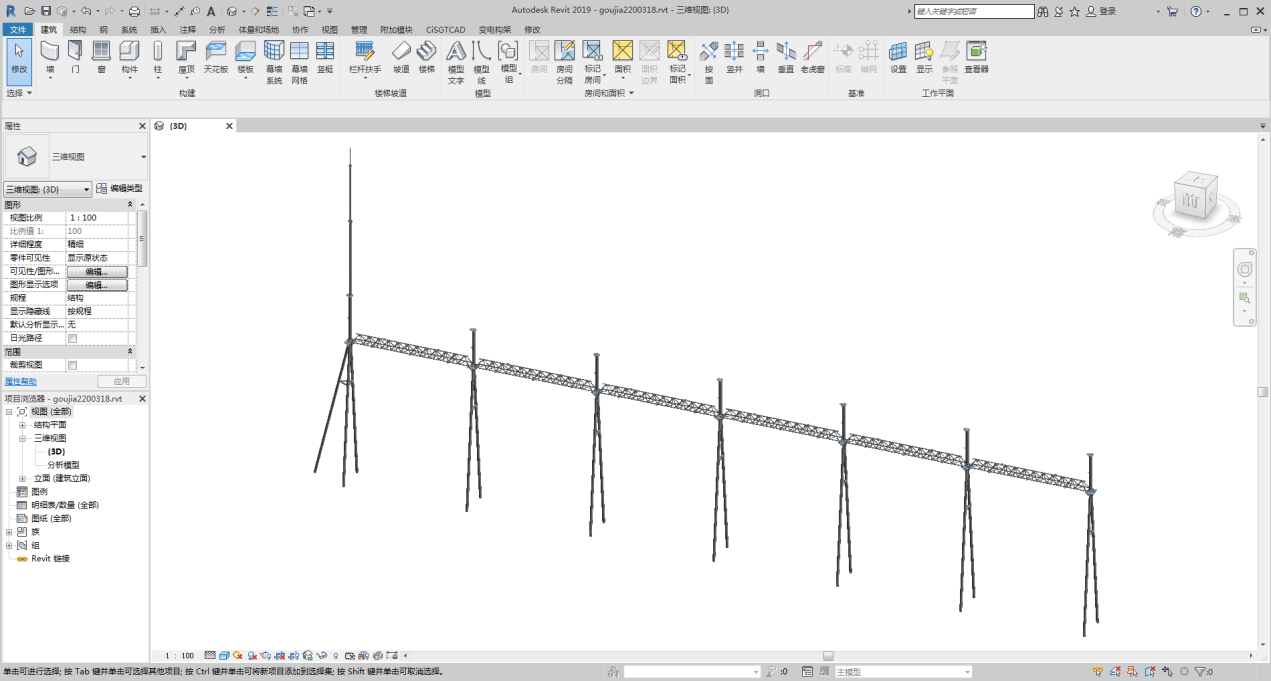Screen dimensions: 1271x681
Task: Click the 门 (Door) tool icon
Action: 75,56
